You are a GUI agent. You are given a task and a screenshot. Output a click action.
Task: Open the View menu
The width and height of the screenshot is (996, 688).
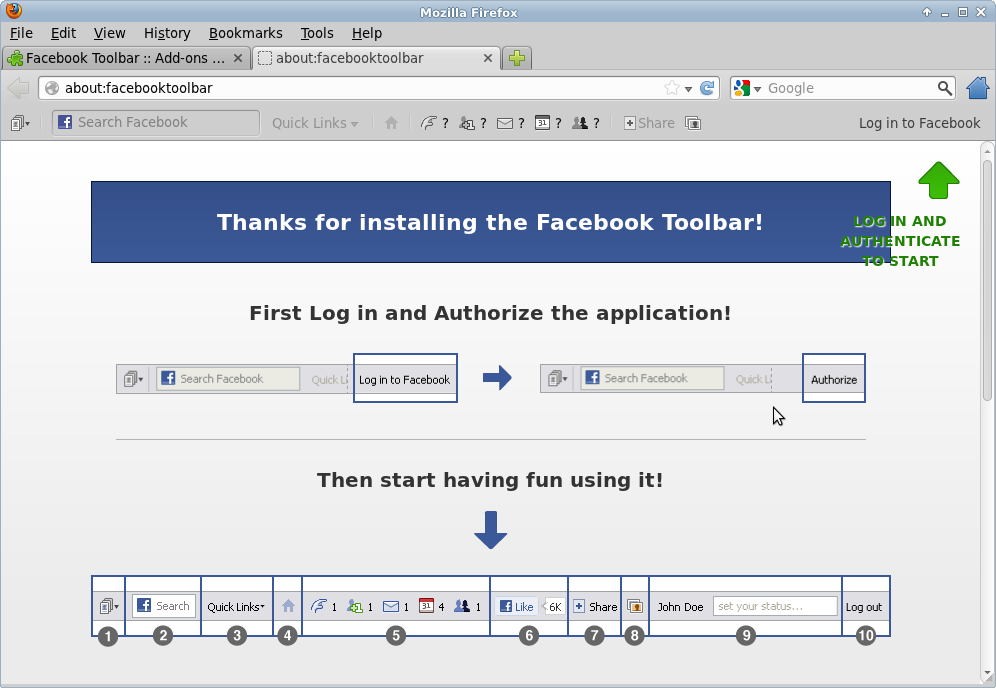(109, 33)
